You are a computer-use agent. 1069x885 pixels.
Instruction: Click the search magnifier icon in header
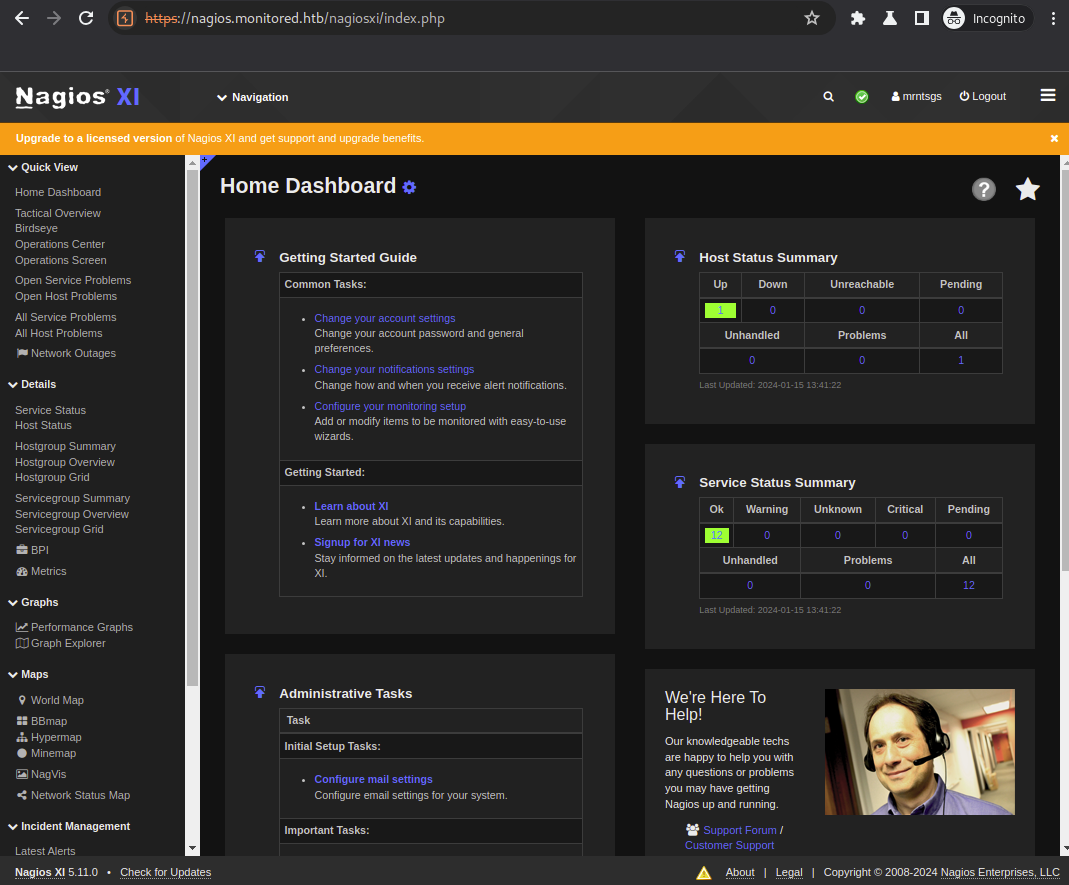click(x=828, y=97)
